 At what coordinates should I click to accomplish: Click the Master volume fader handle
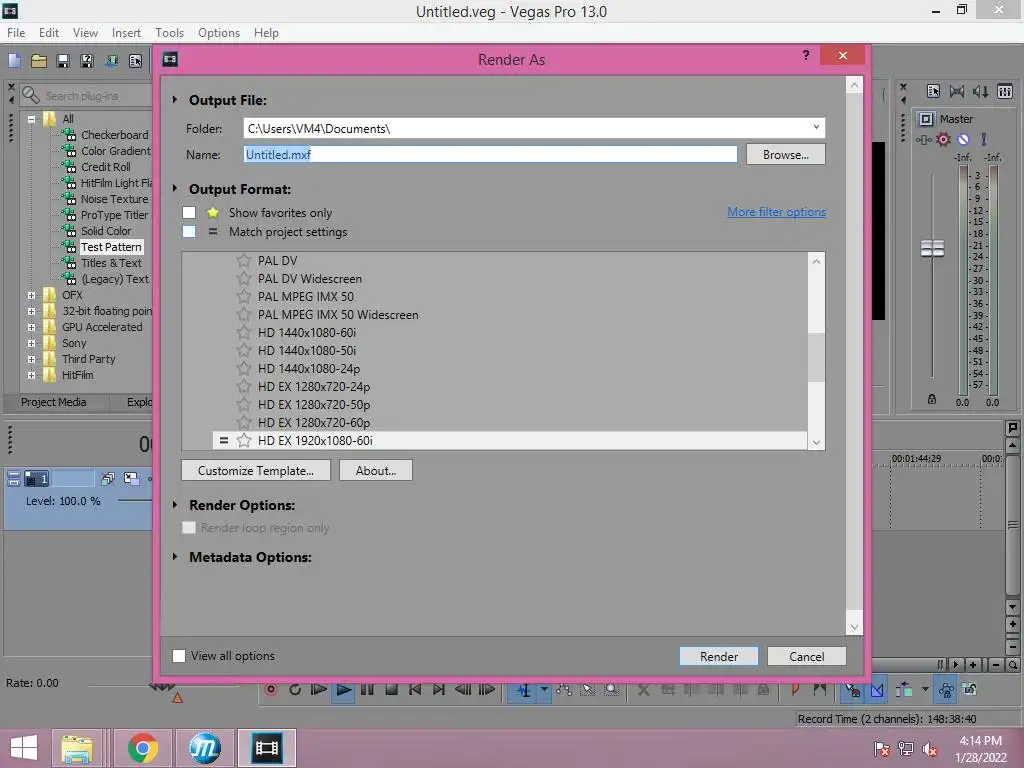coord(932,248)
